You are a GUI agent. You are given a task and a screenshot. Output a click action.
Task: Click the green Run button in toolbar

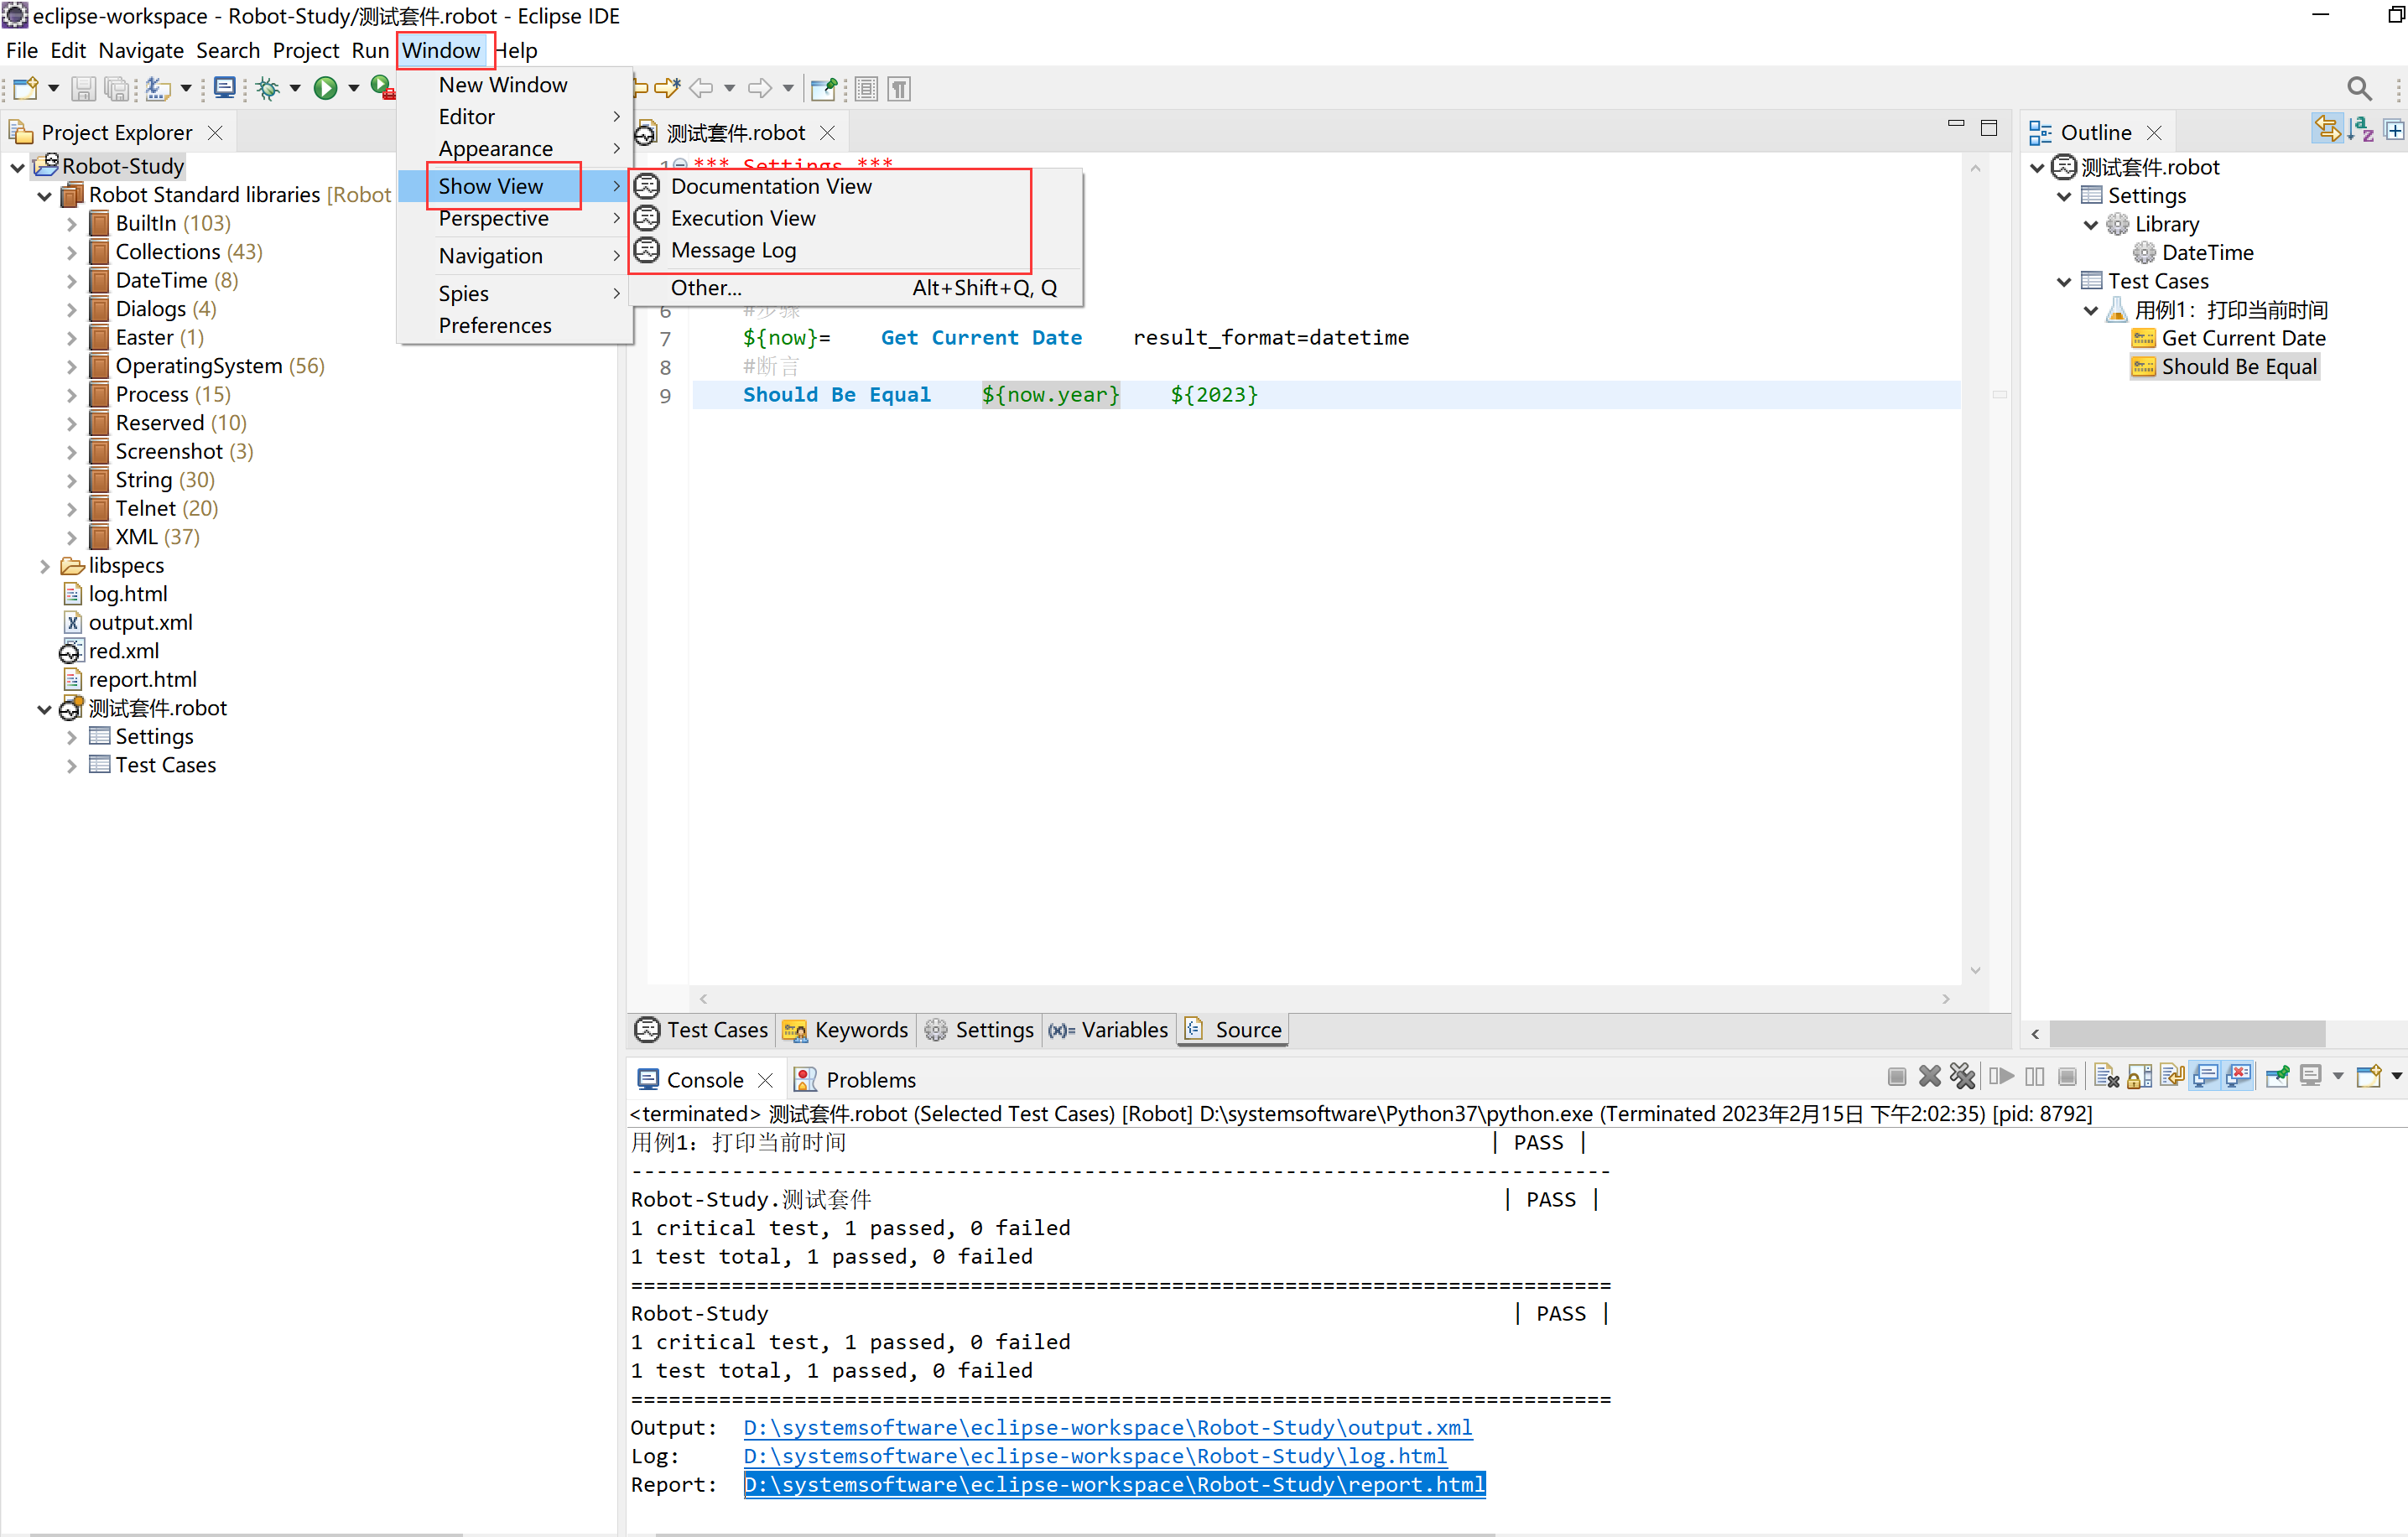pyautogui.click(x=325, y=88)
